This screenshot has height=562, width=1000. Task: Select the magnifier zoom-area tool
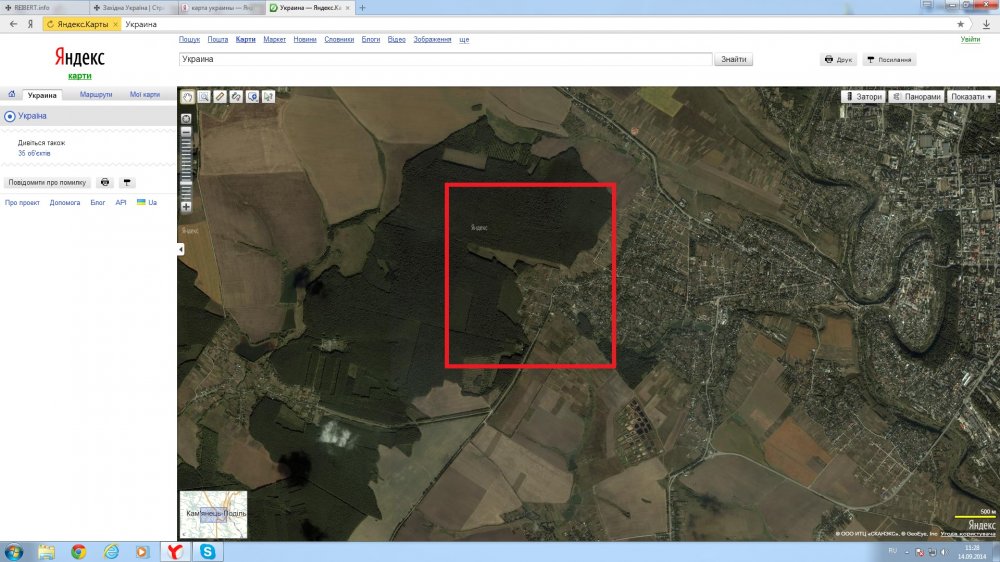pyautogui.click(x=203, y=96)
